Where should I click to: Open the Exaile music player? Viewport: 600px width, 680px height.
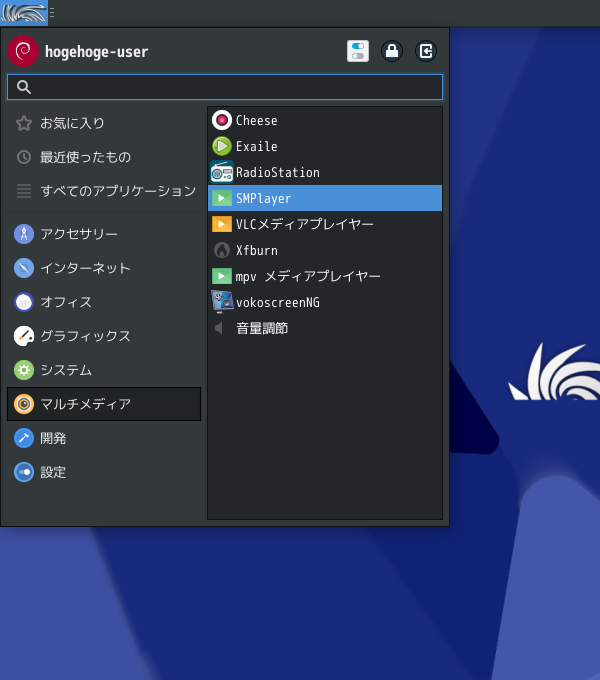tap(325, 146)
